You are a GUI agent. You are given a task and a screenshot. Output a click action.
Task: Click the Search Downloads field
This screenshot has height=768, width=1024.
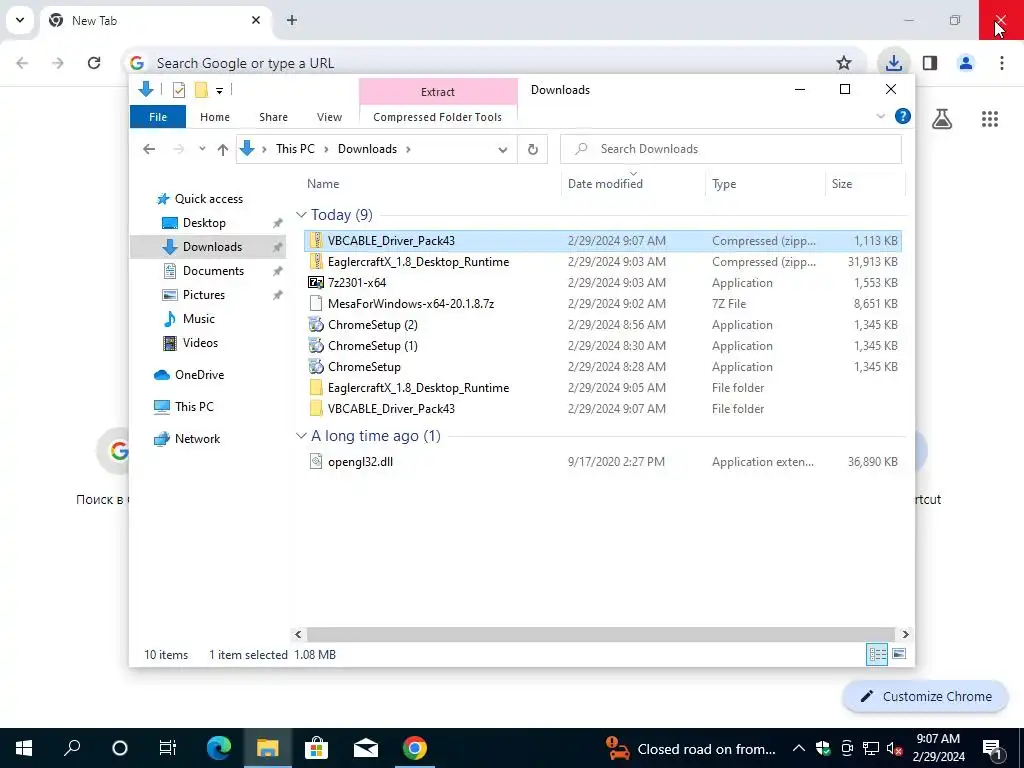(731, 149)
